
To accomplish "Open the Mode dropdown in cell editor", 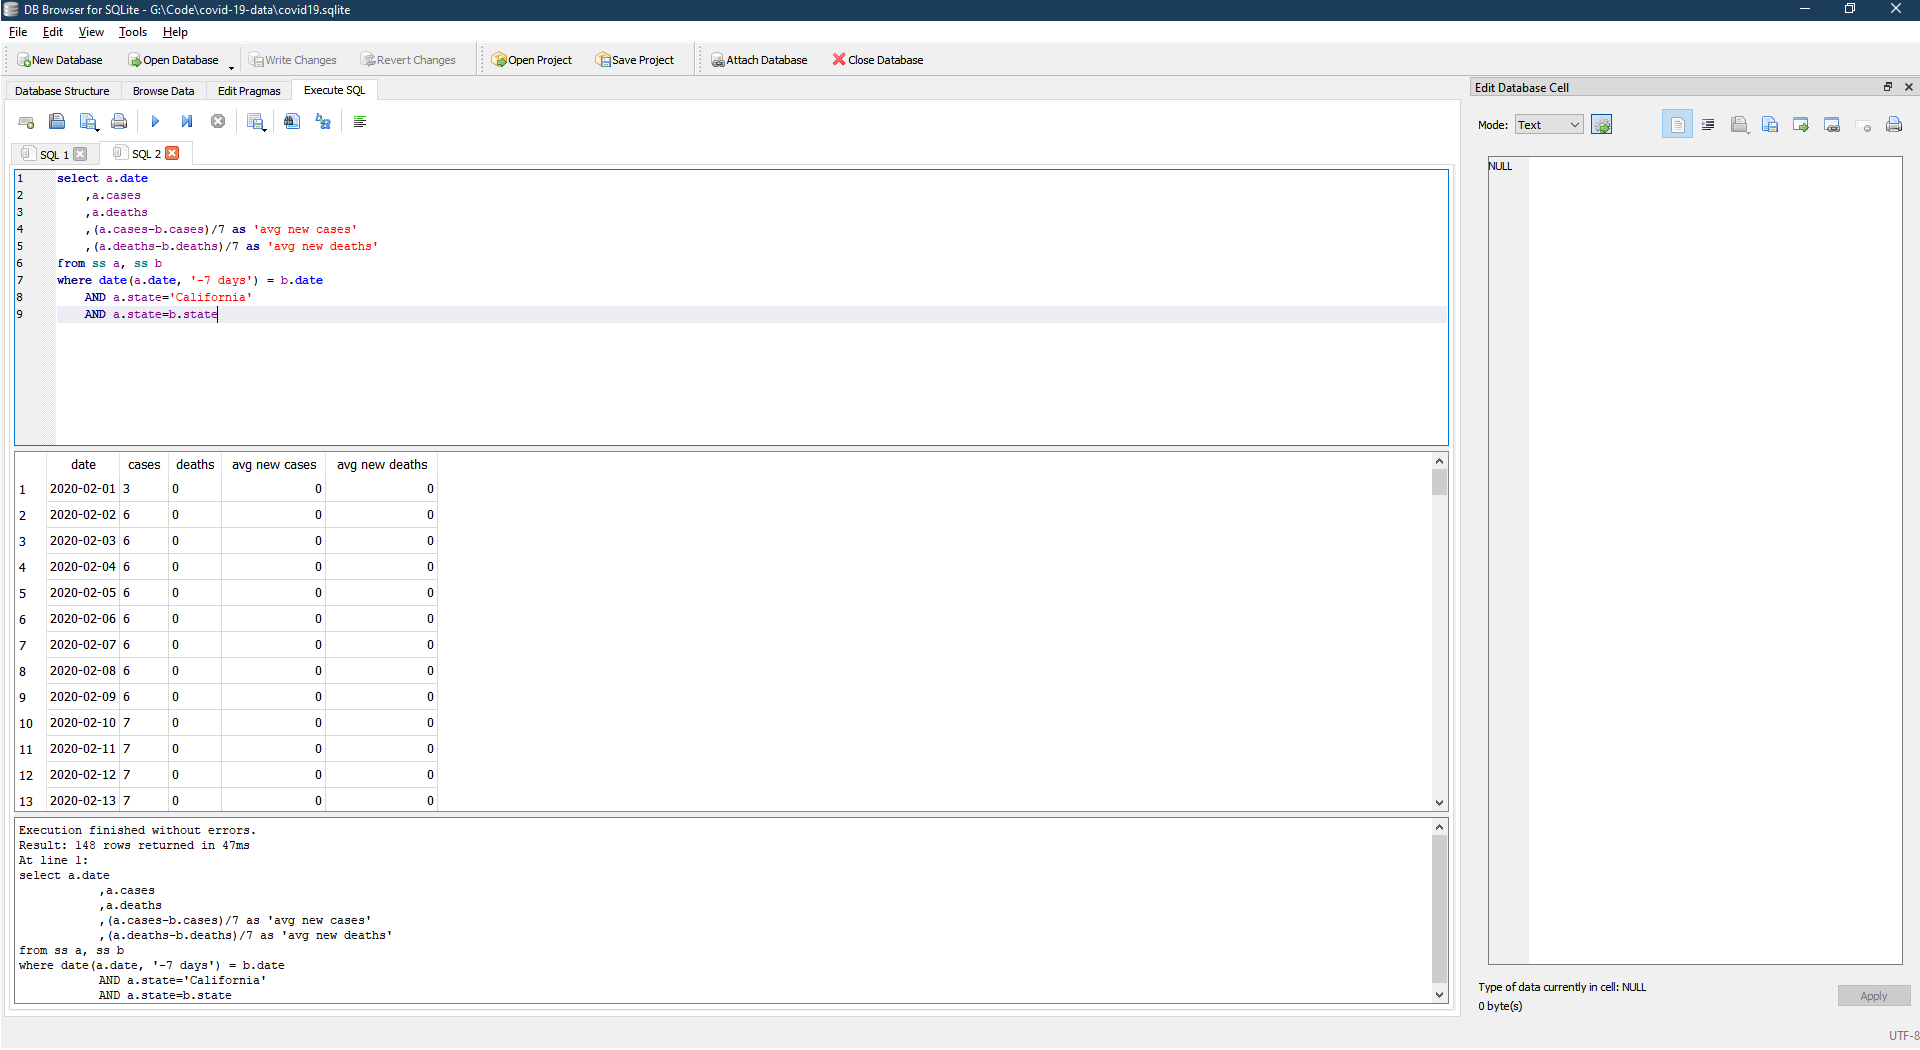I will (x=1548, y=124).
